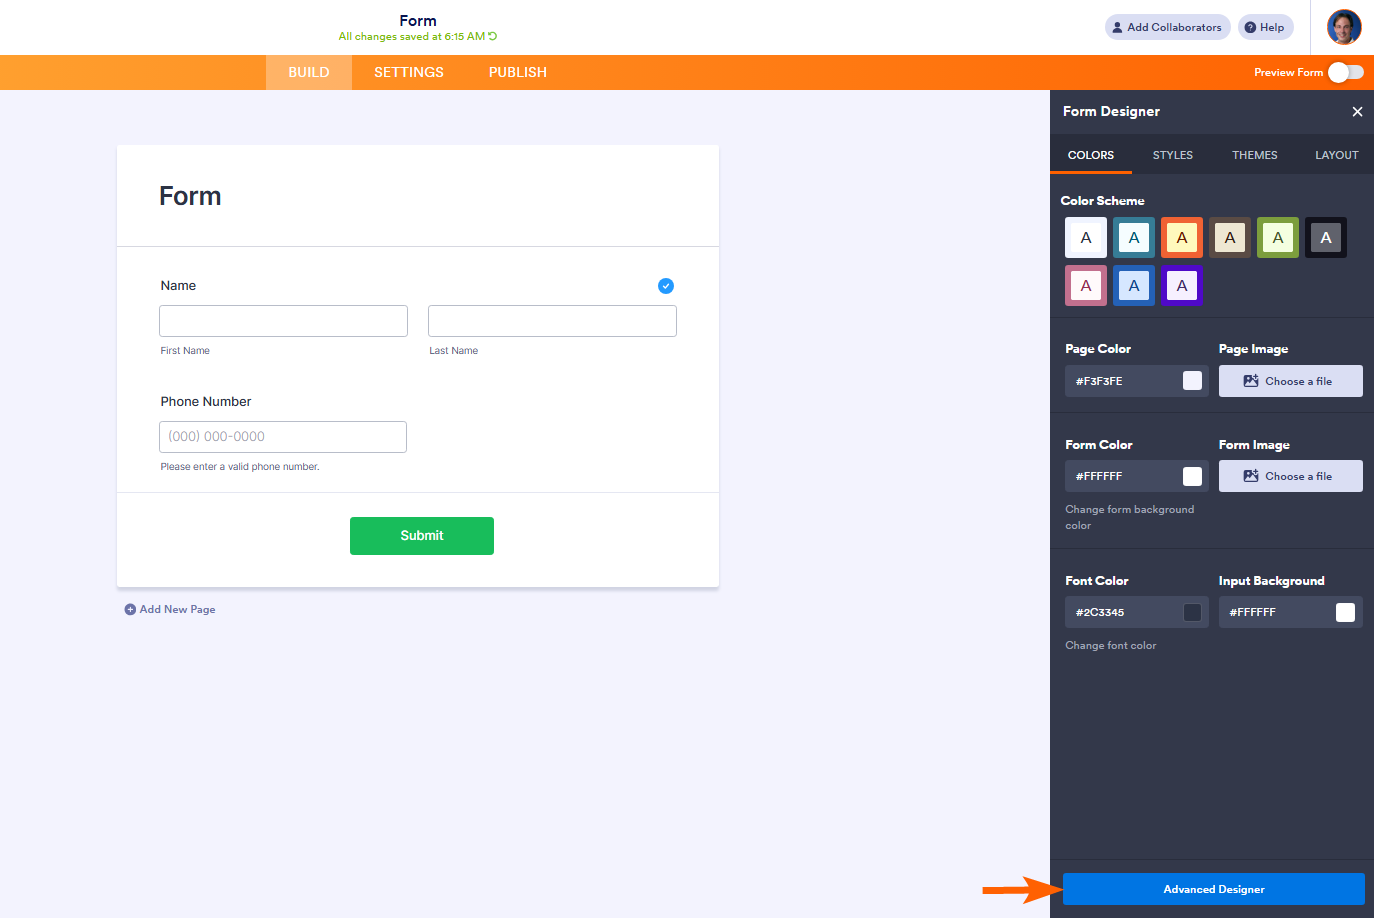Go to the Settings menu

coord(408,72)
